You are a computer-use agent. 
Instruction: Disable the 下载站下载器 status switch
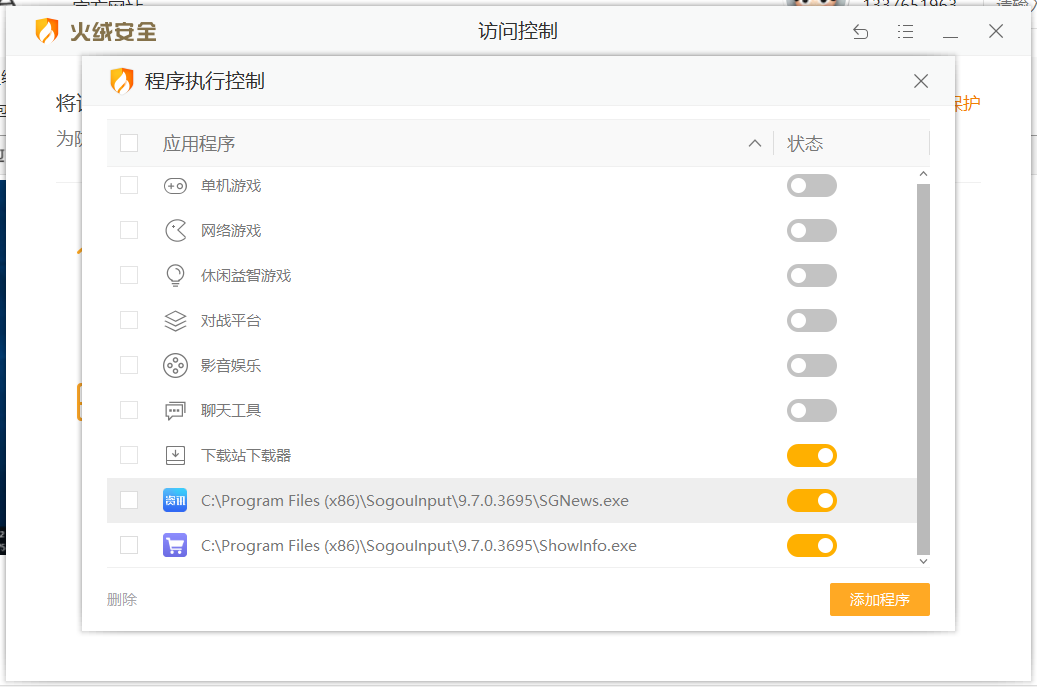[x=811, y=456]
